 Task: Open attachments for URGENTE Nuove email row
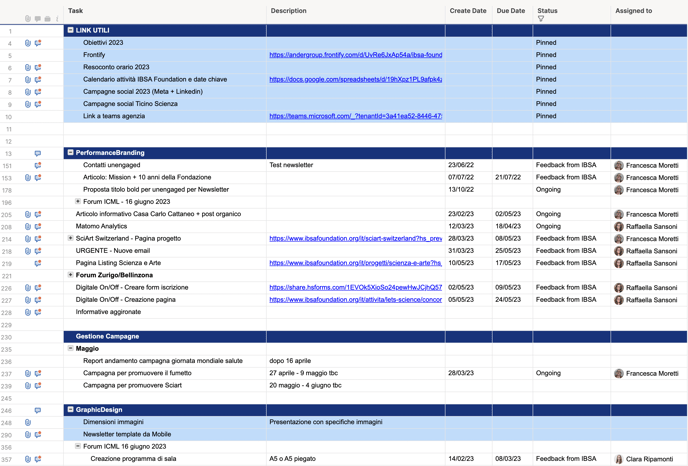tap(28, 251)
